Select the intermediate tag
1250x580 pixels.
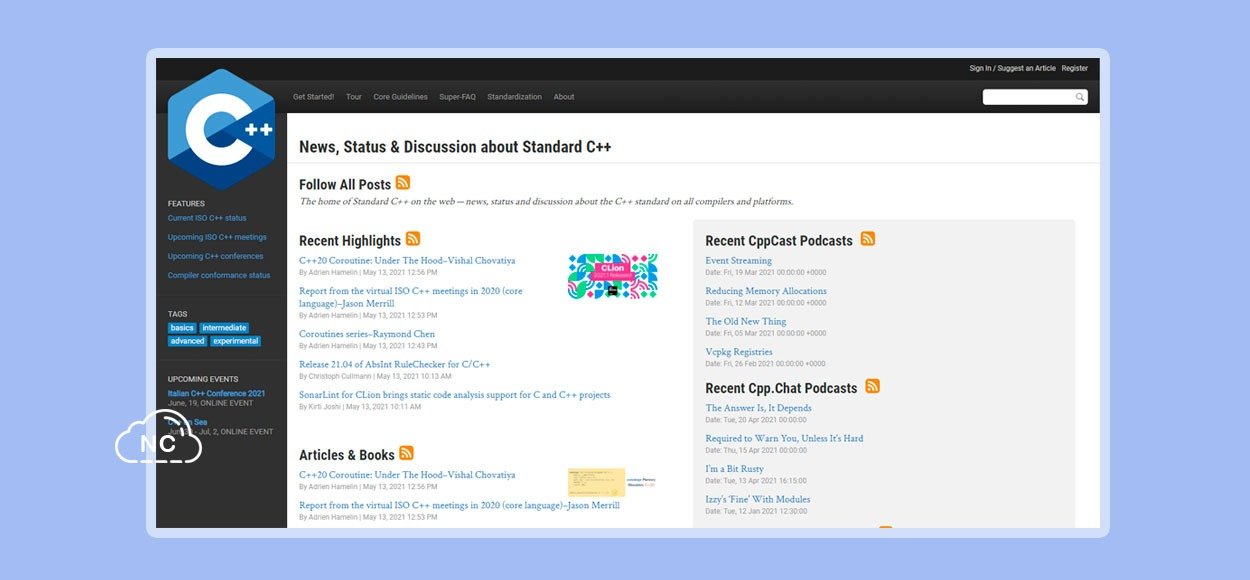[x=224, y=328]
